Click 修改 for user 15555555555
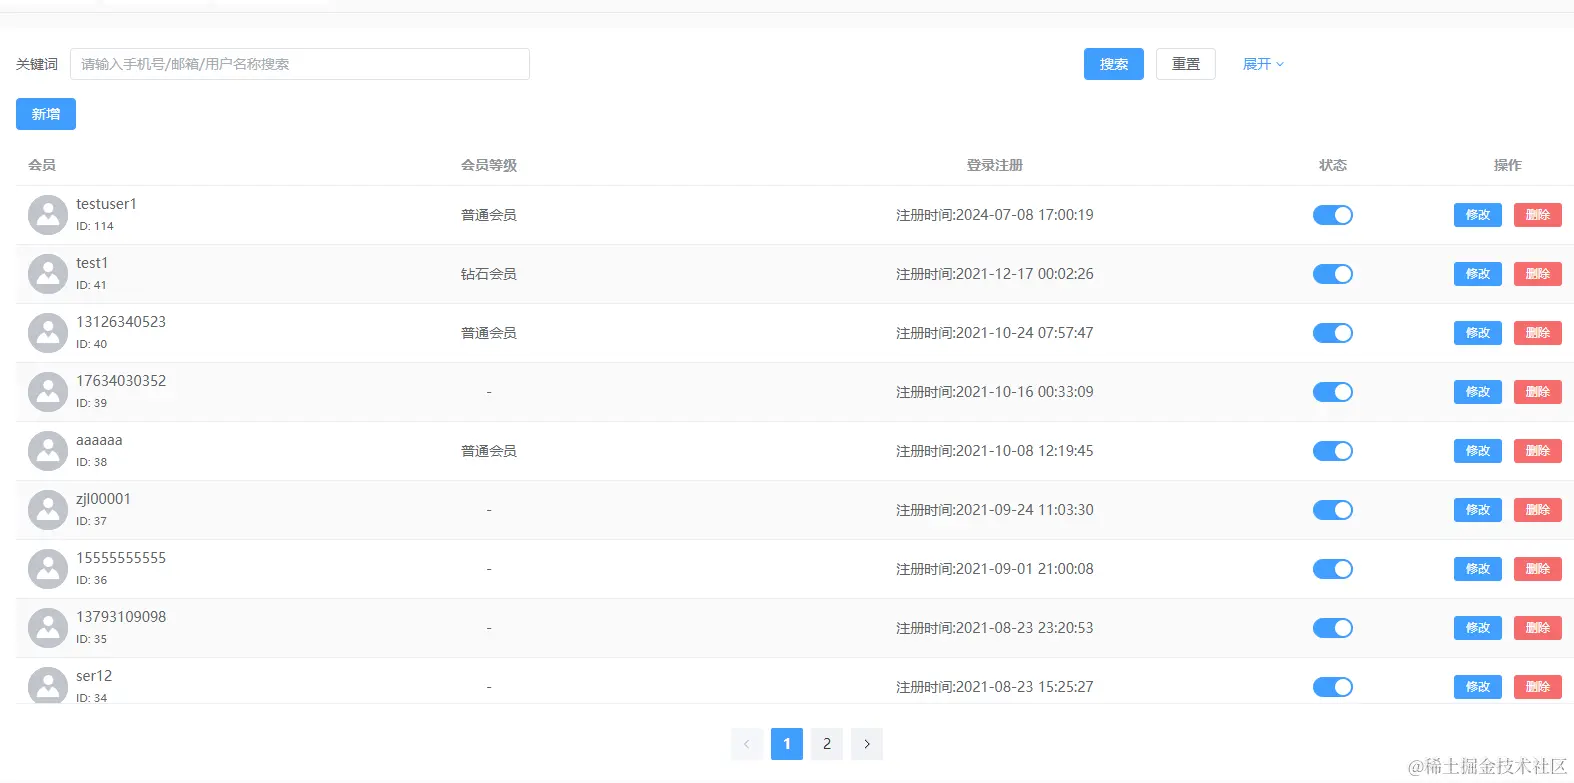Viewport: 1574px width, 783px height. click(x=1478, y=569)
